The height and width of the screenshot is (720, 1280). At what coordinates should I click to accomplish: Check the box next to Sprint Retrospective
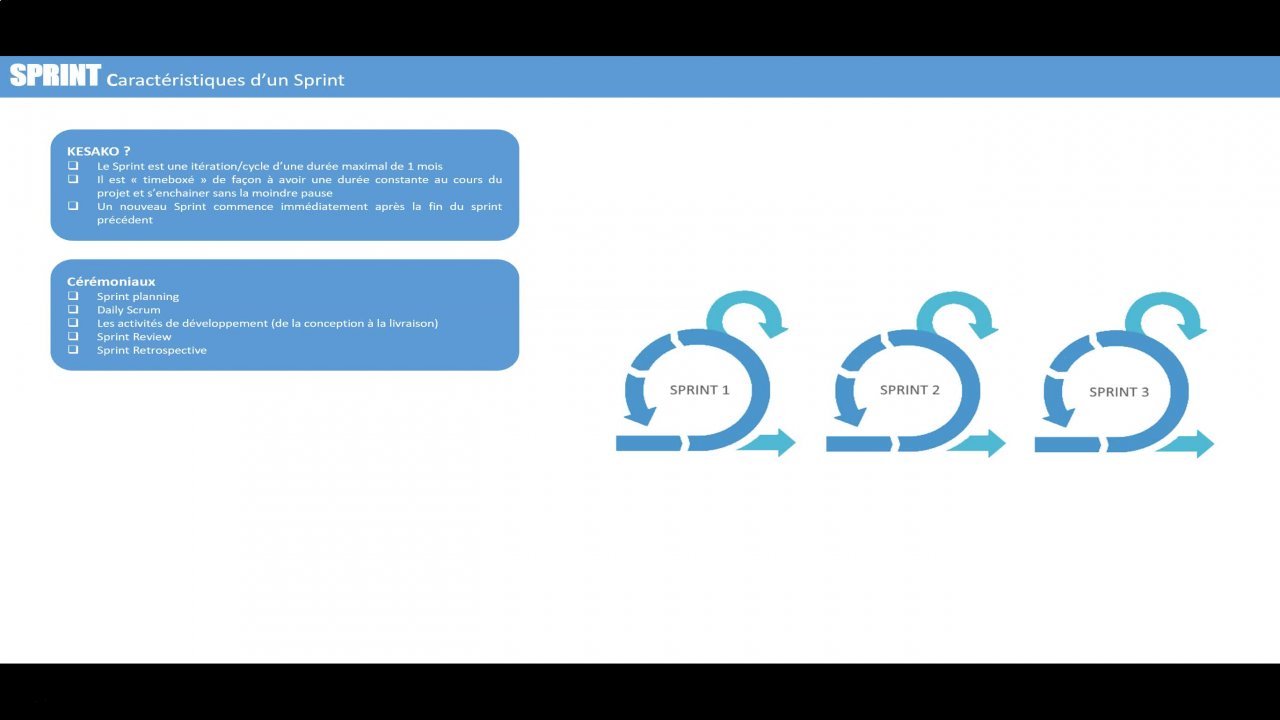[x=73, y=350]
